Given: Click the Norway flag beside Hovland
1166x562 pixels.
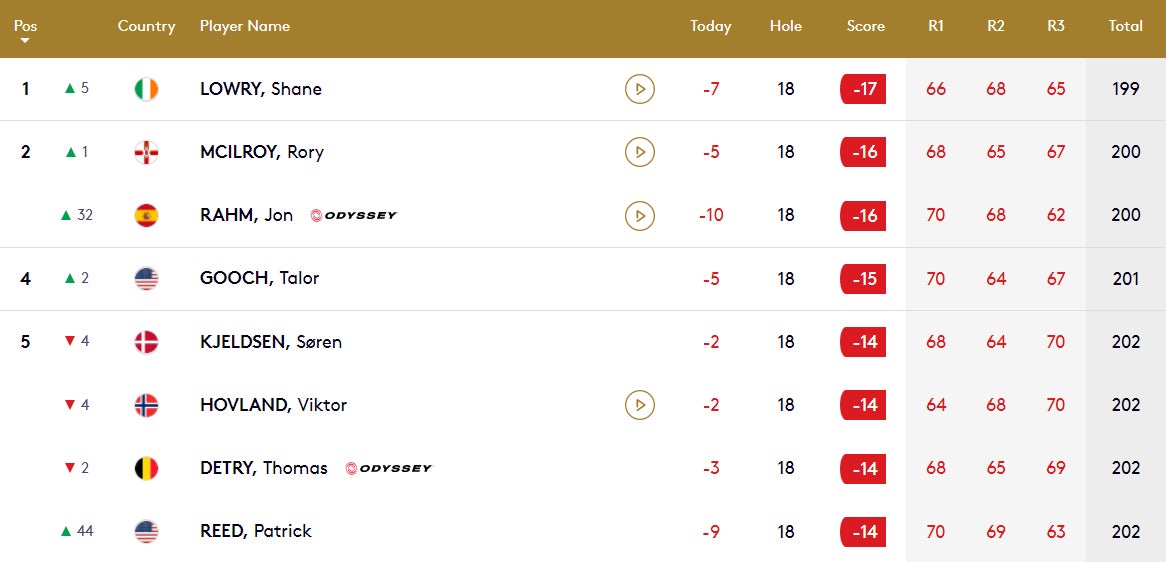Looking at the screenshot, I should pos(146,405).
